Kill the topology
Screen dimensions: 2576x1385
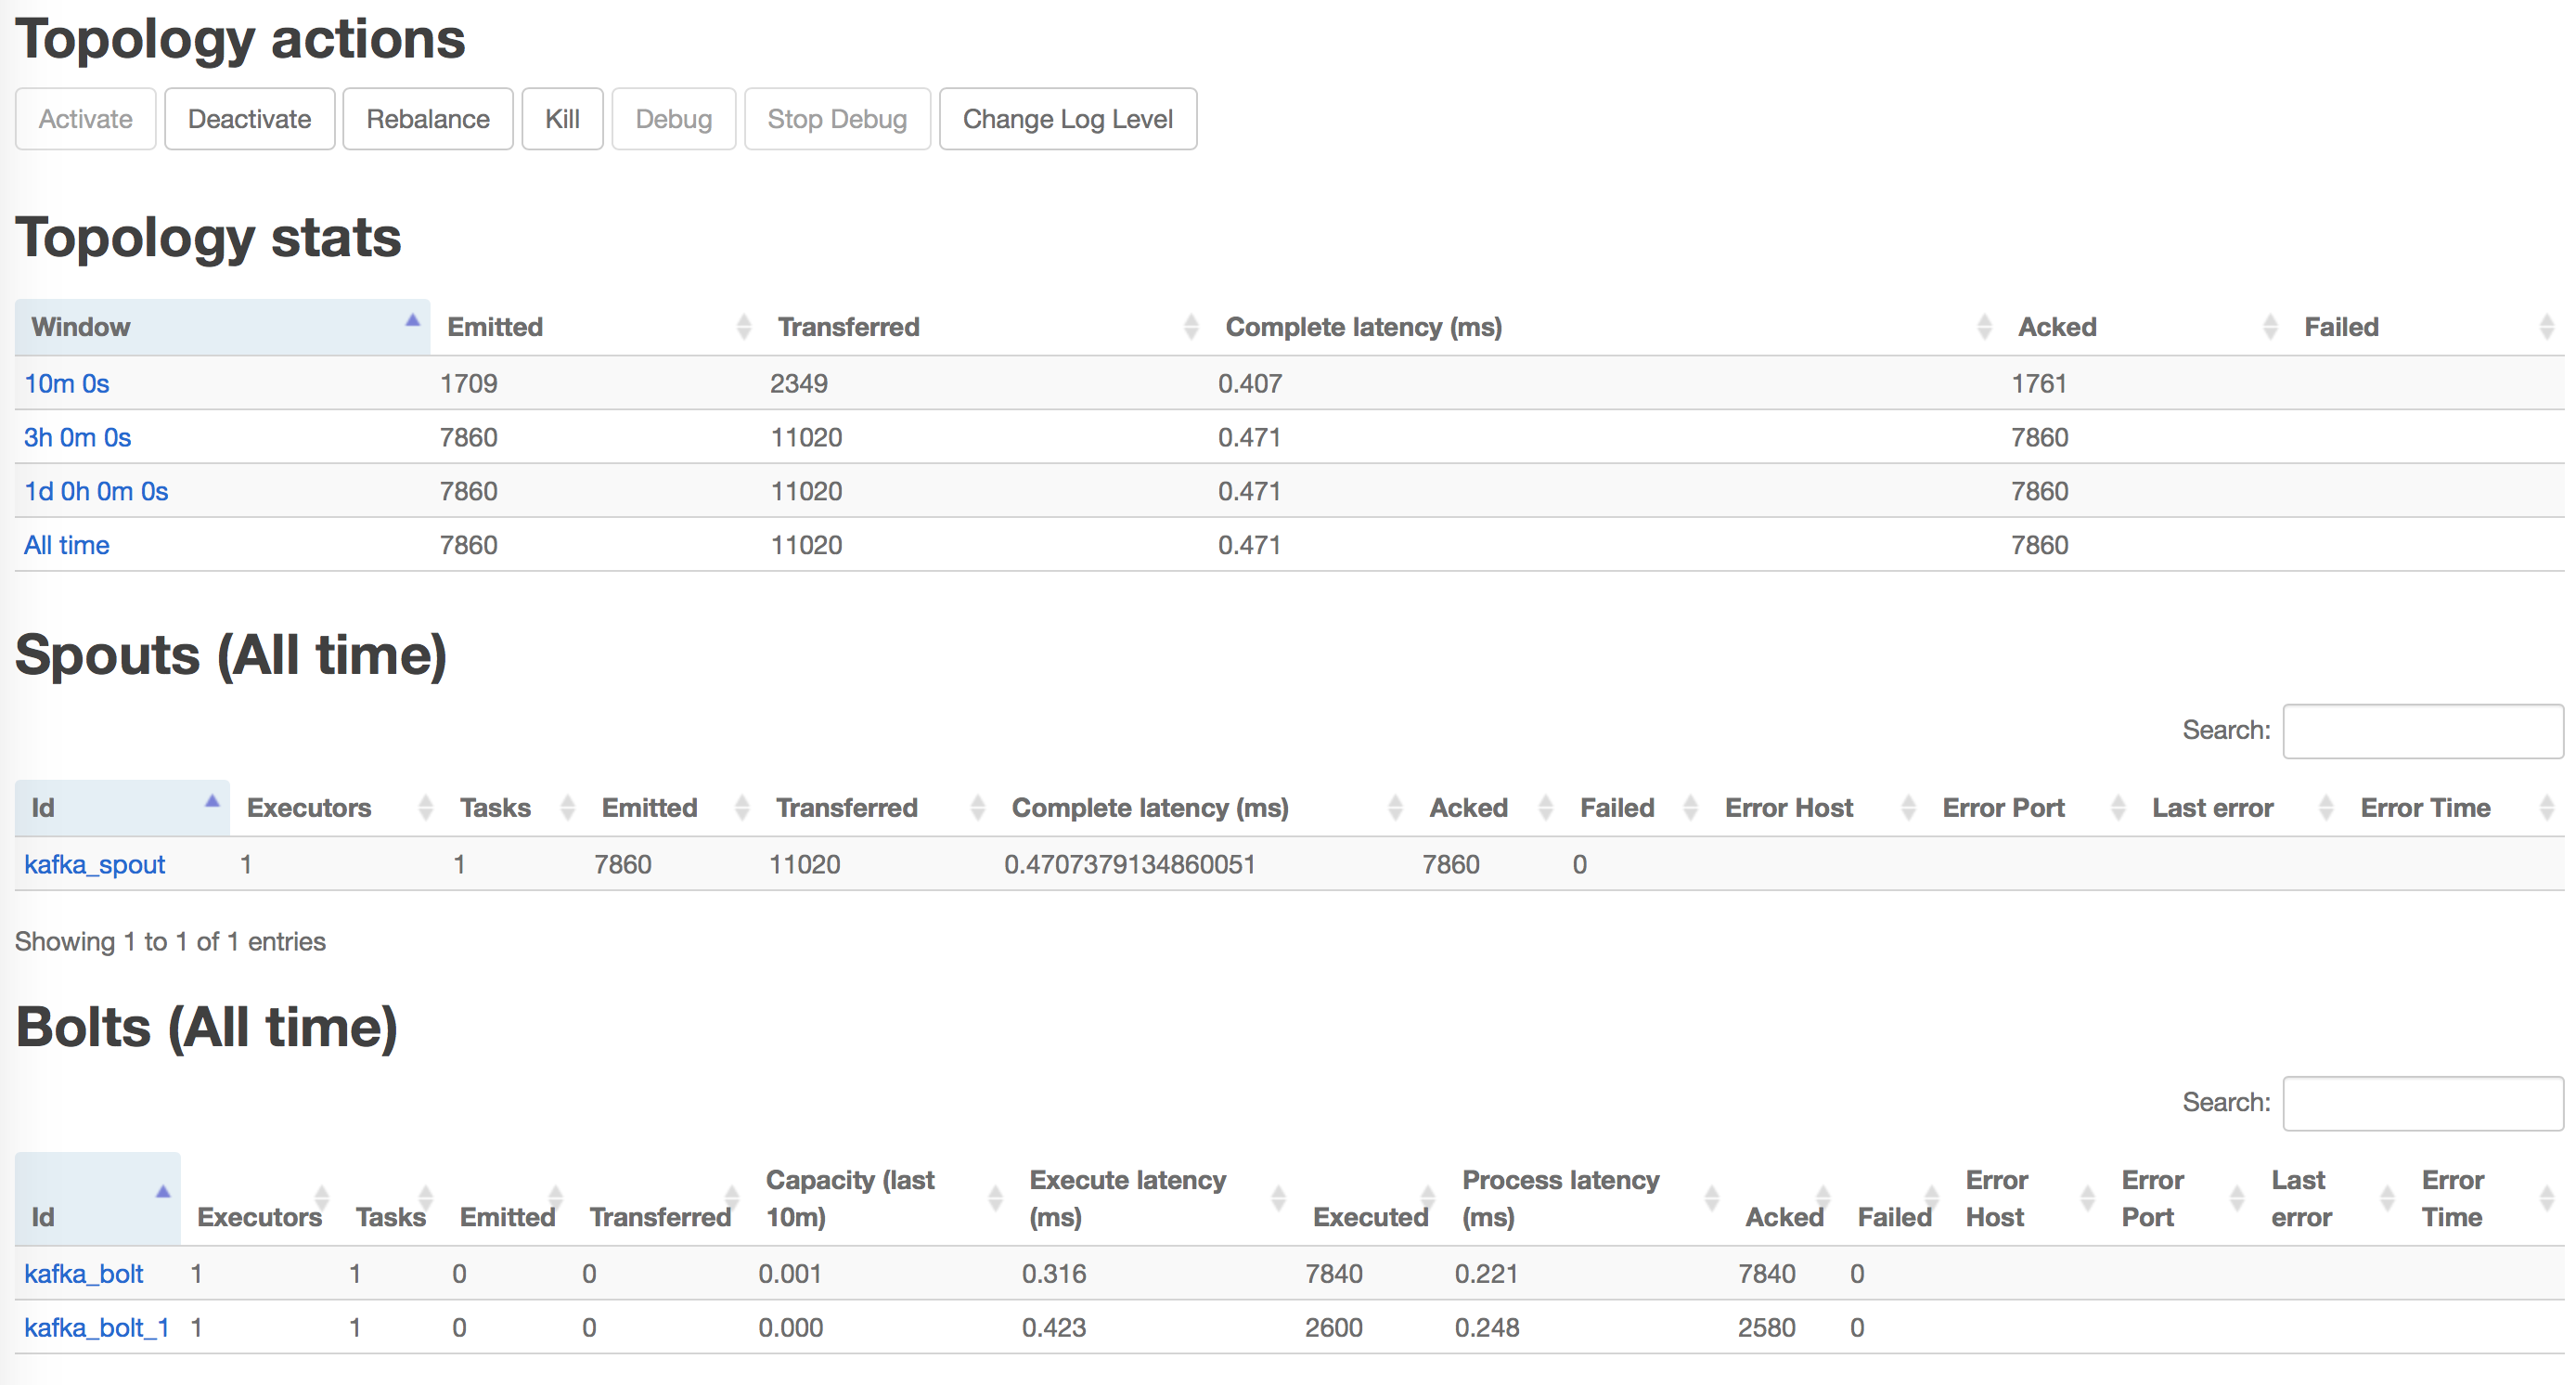(x=562, y=119)
